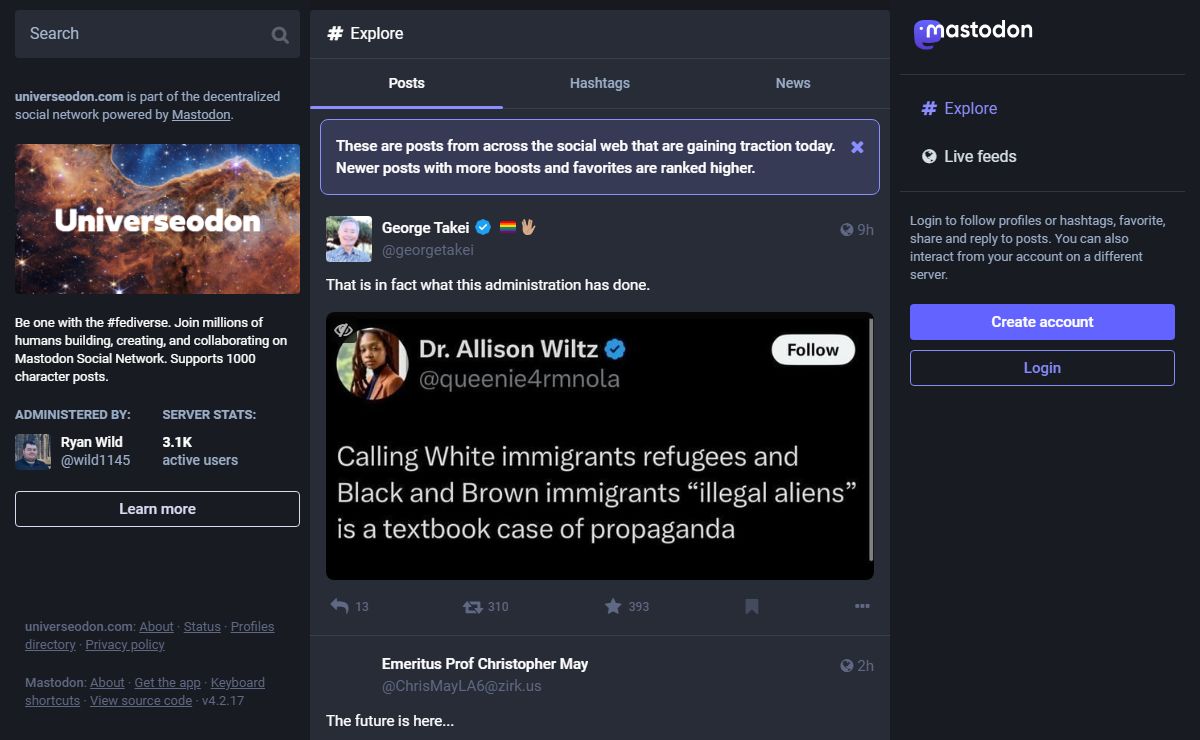The width and height of the screenshot is (1200, 740).
Task: Open the @georgetakei handle
Action: click(x=428, y=250)
